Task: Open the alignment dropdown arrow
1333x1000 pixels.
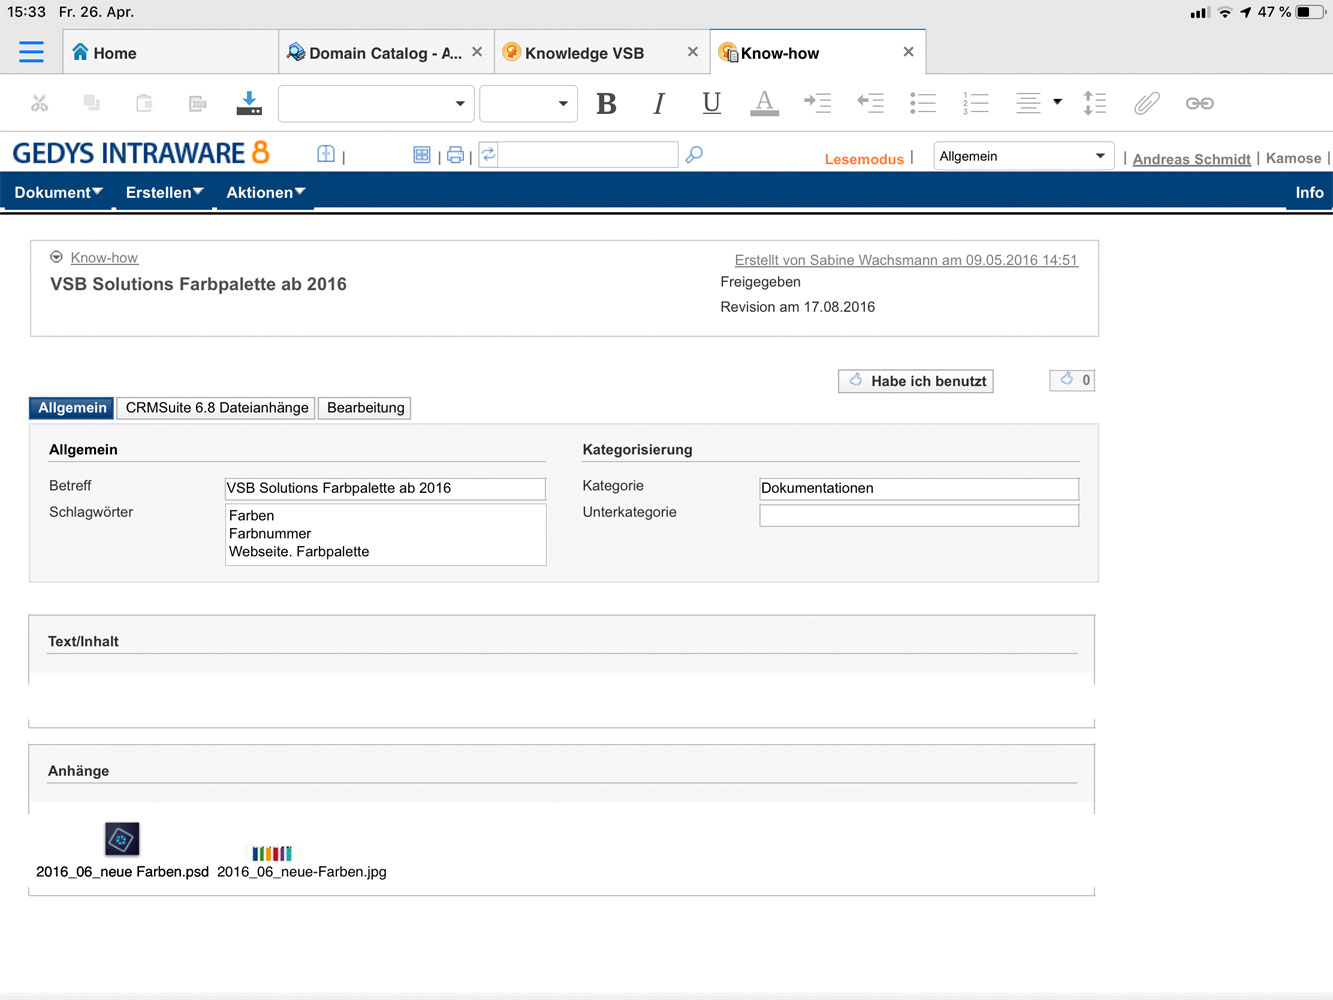Action: click(x=1057, y=102)
